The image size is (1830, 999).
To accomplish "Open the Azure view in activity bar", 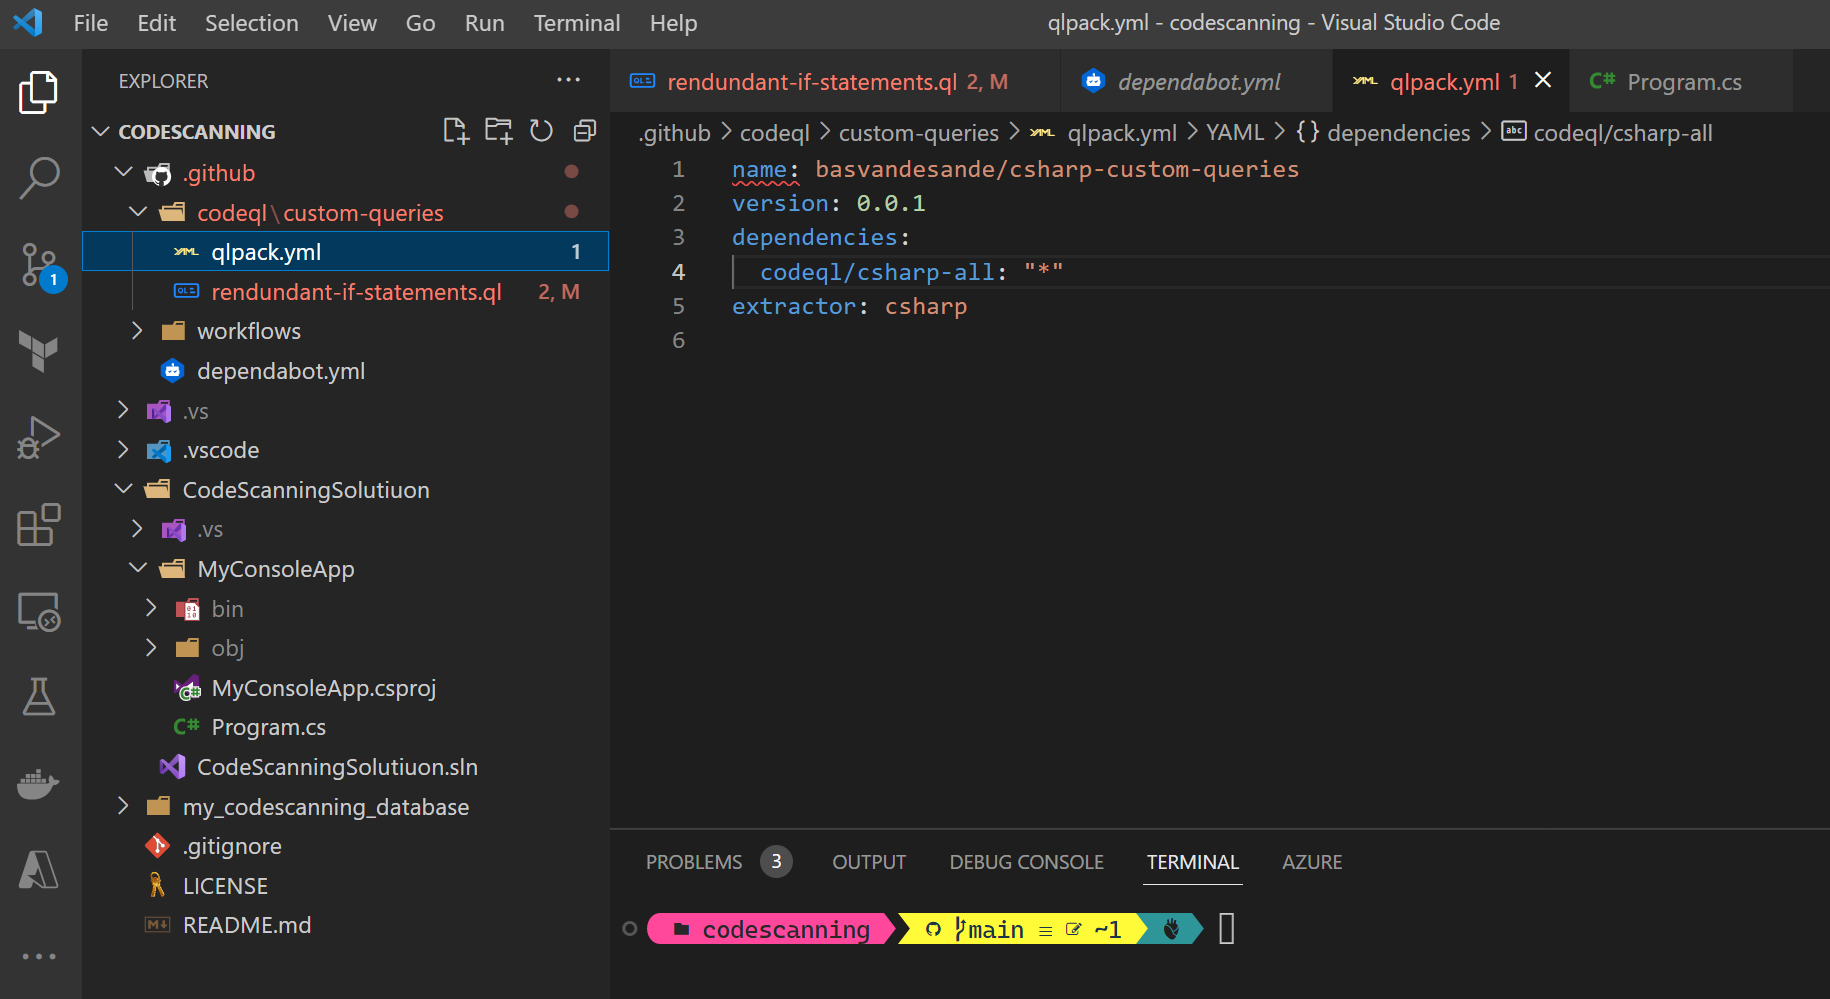I will (40, 870).
